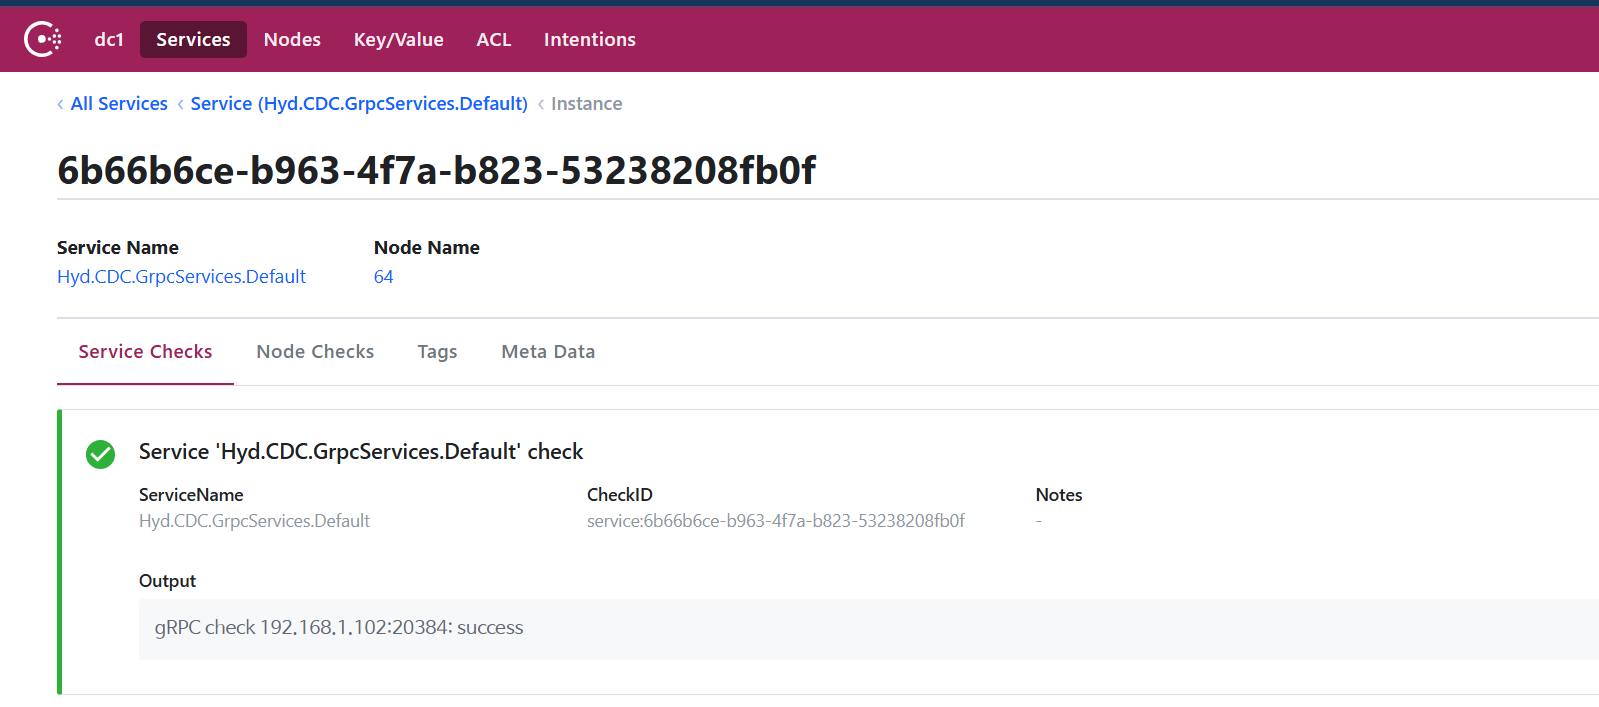Screen dimensions: 1599x707
Task: Open the blue Hyd.CDC.GrpcServices.Default service name link
Action: [181, 277]
